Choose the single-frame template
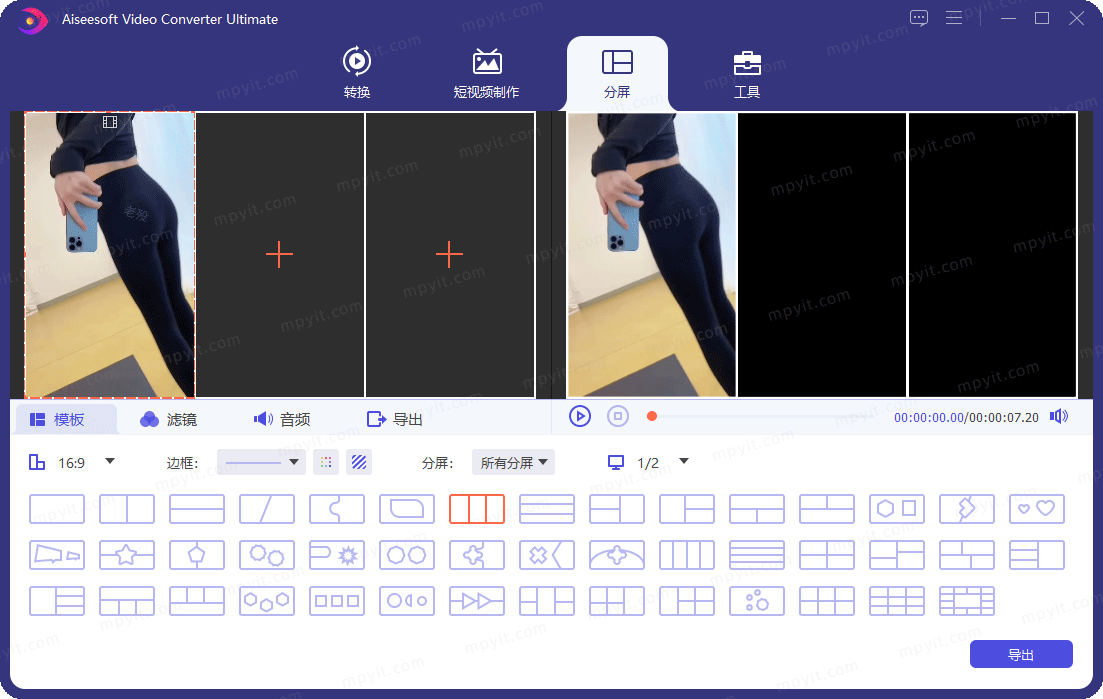1103x699 pixels. coord(57,508)
